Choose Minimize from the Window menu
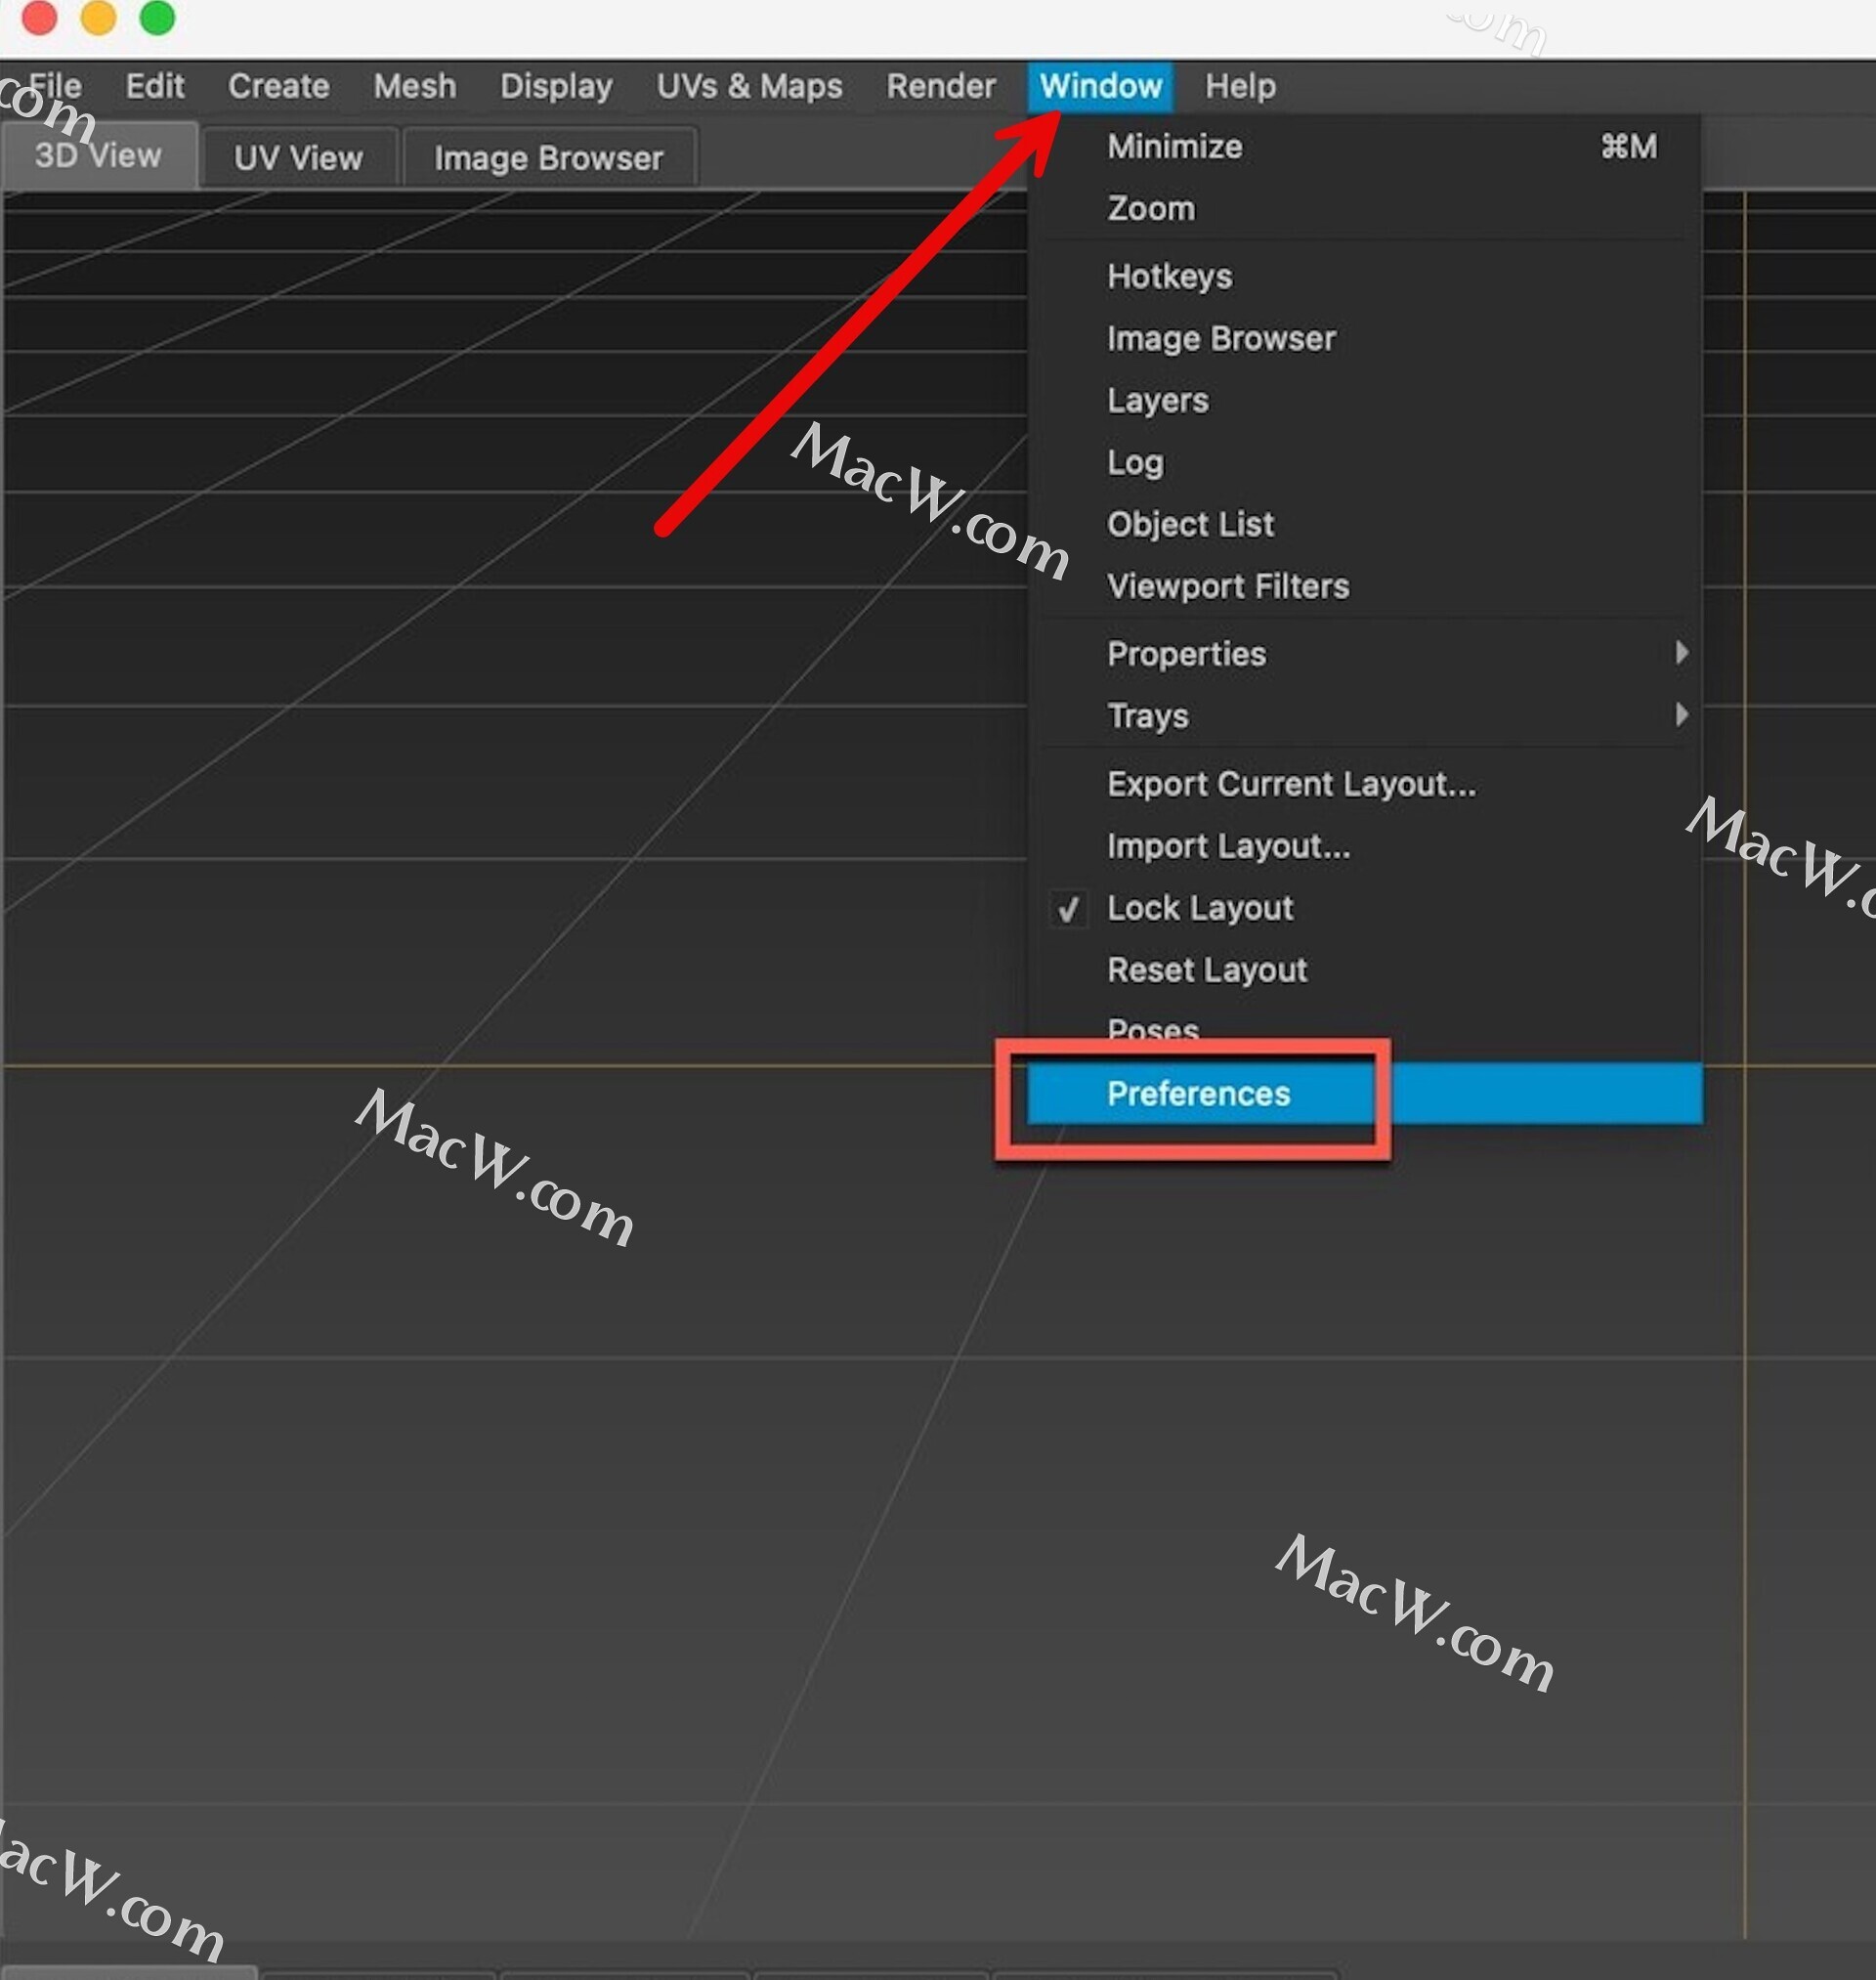This screenshot has height=1980, width=1876. pyautogui.click(x=1366, y=147)
